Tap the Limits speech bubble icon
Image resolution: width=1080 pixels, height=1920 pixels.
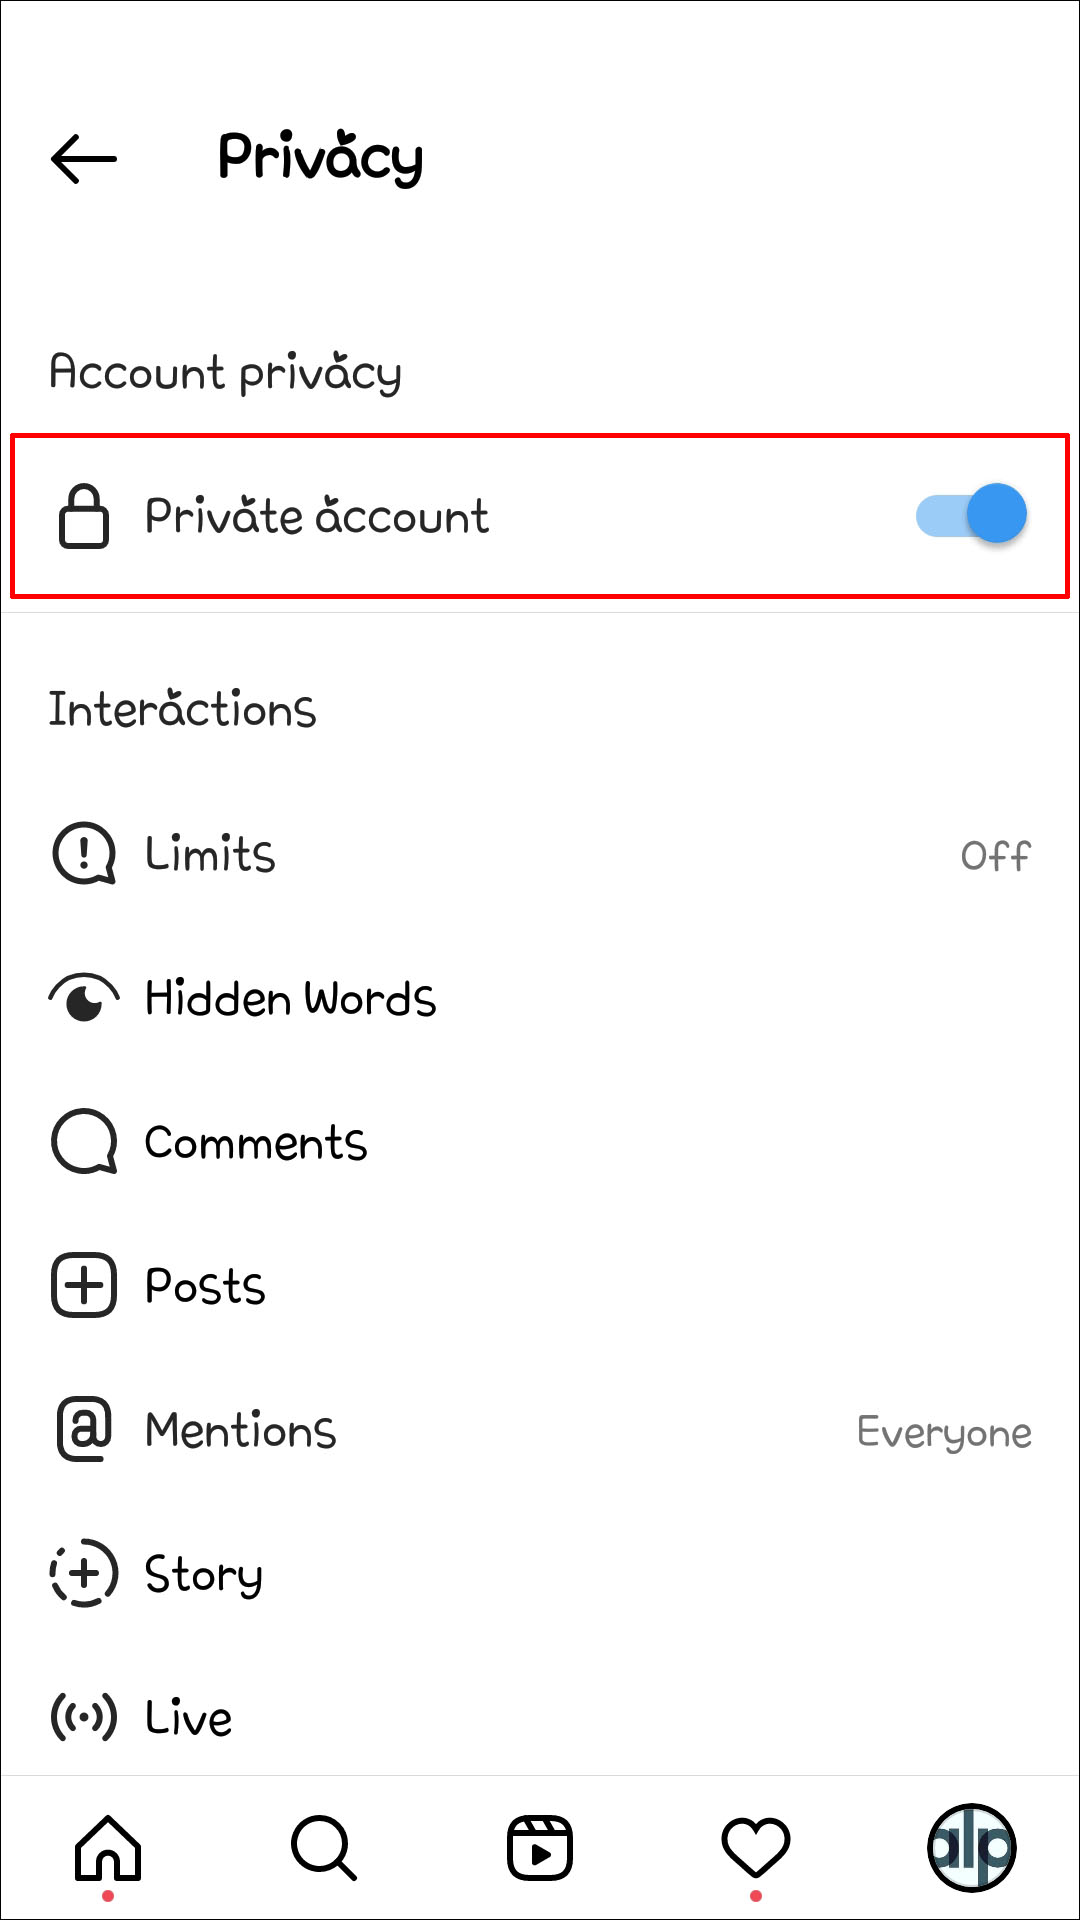(84, 855)
